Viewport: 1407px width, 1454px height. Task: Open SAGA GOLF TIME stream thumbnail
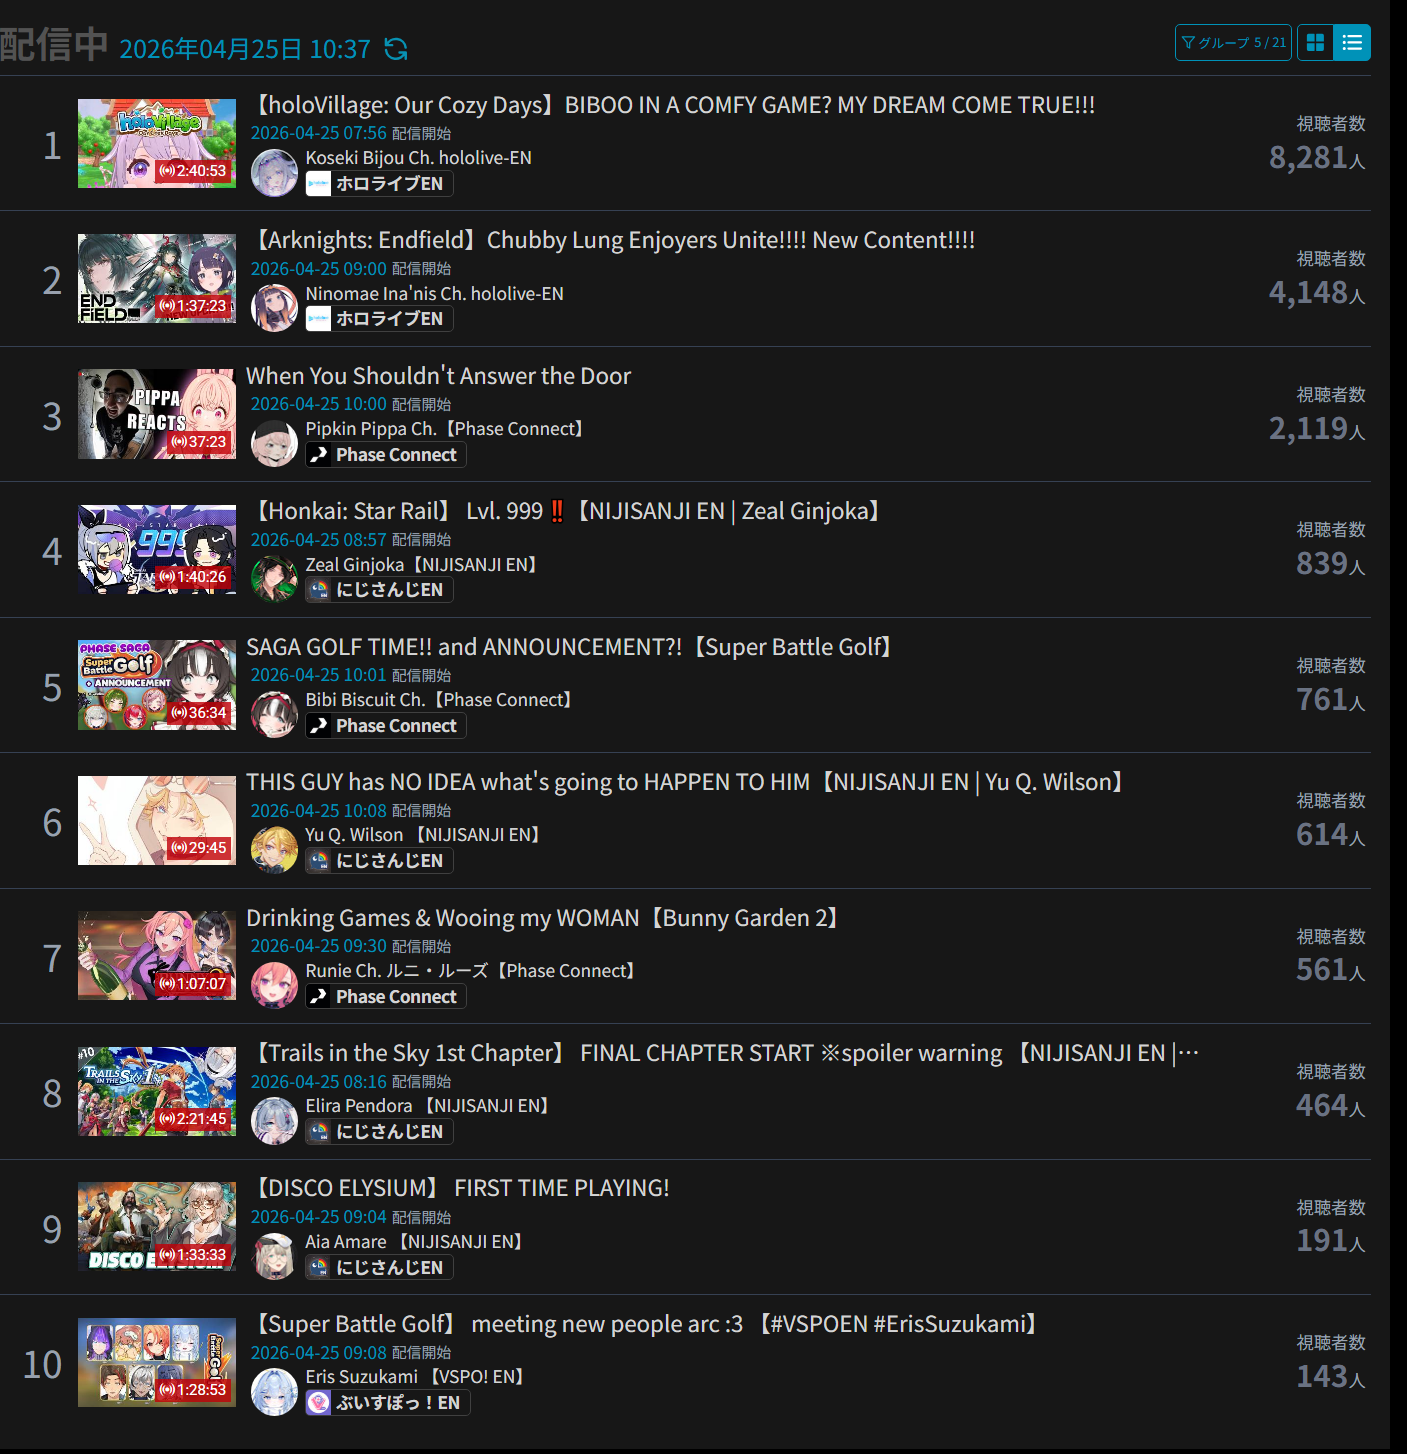click(157, 685)
